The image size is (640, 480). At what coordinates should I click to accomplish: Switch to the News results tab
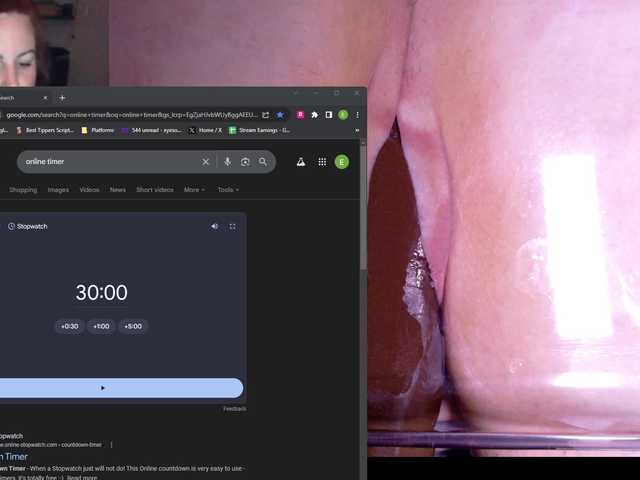tap(118, 189)
